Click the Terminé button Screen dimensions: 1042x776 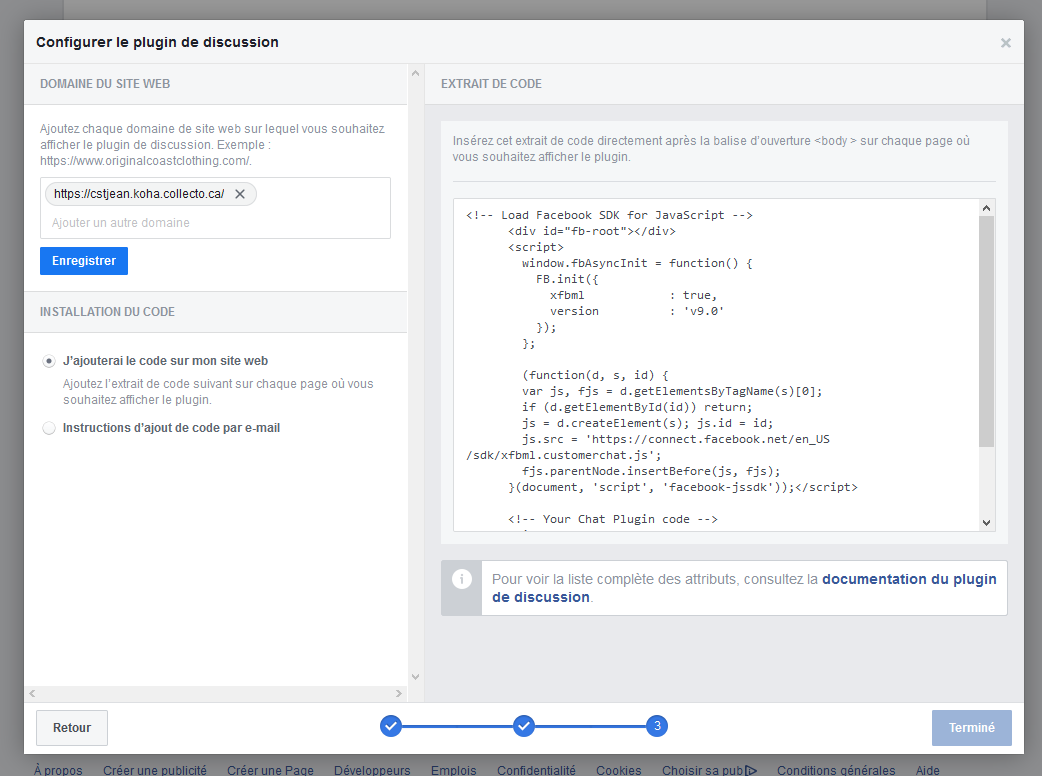(972, 728)
